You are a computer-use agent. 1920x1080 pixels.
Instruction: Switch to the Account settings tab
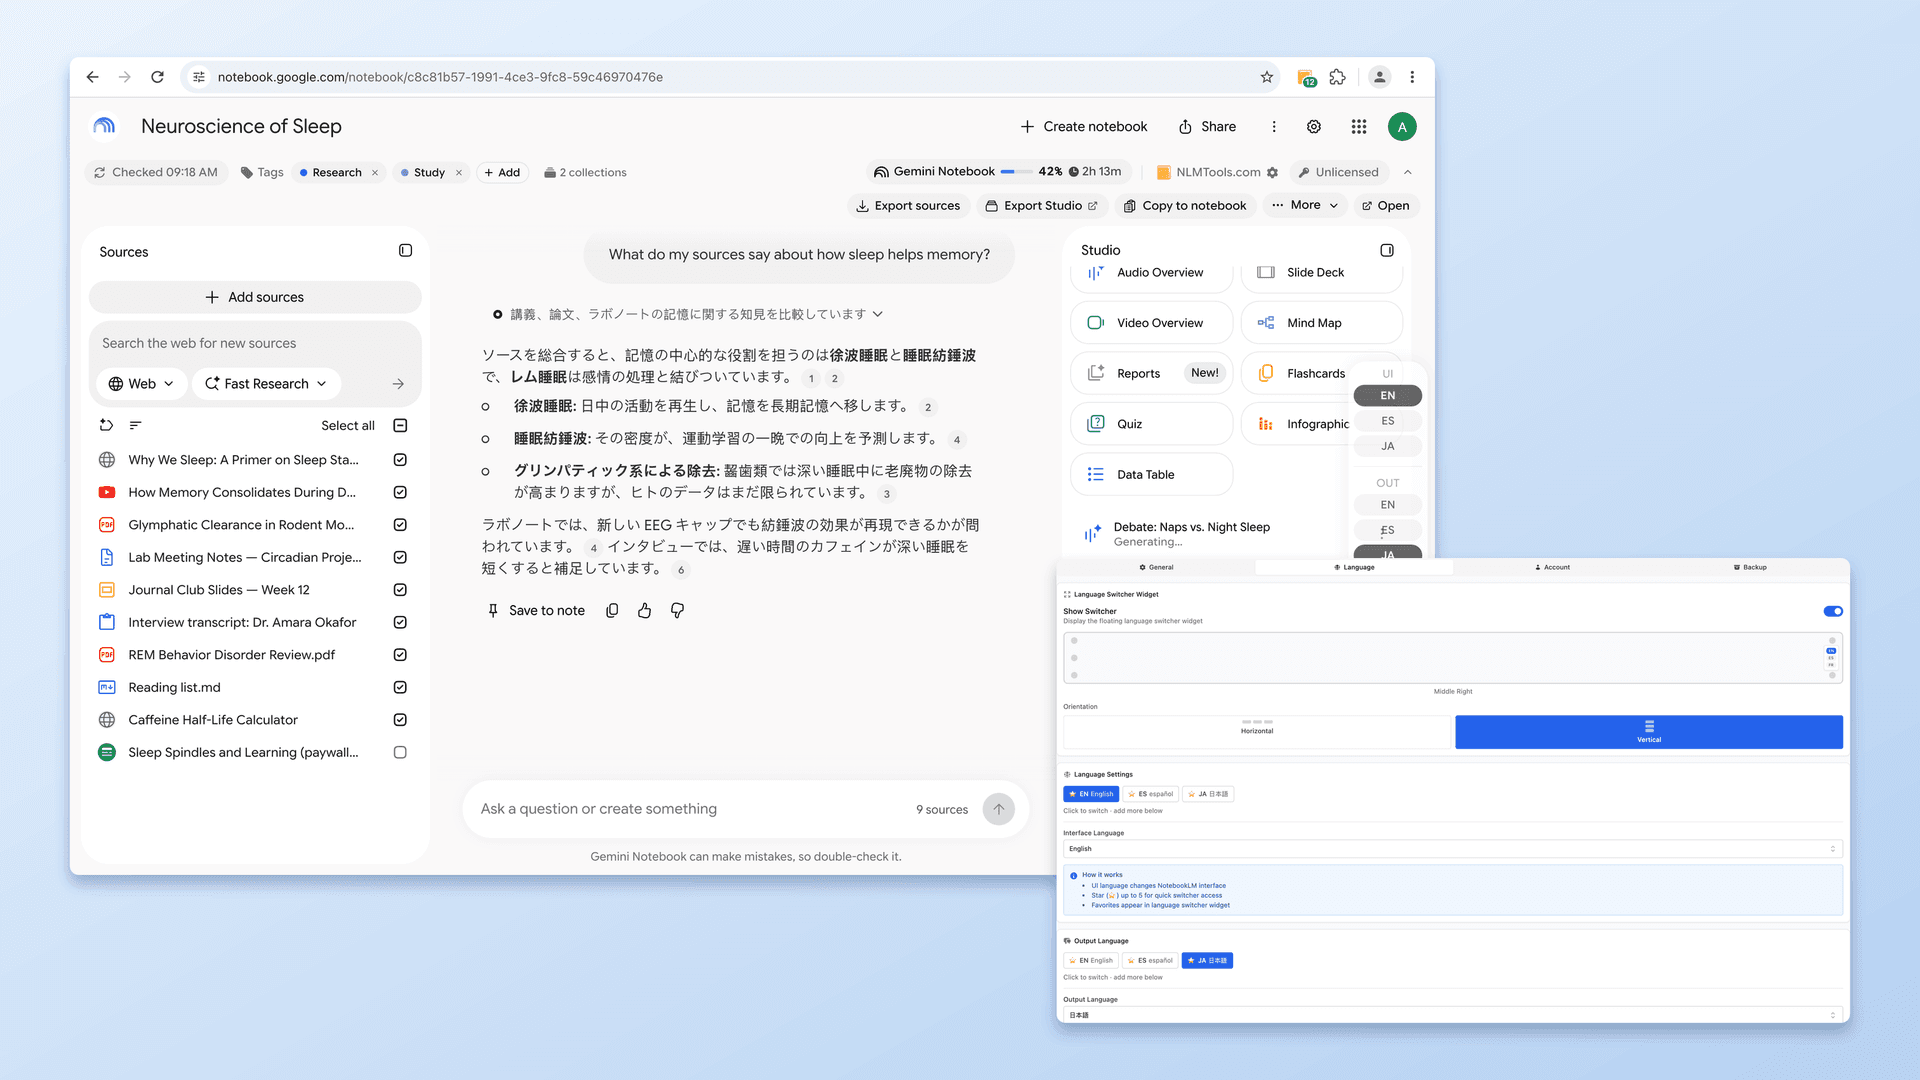pyautogui.click(x=1552, y=567)
